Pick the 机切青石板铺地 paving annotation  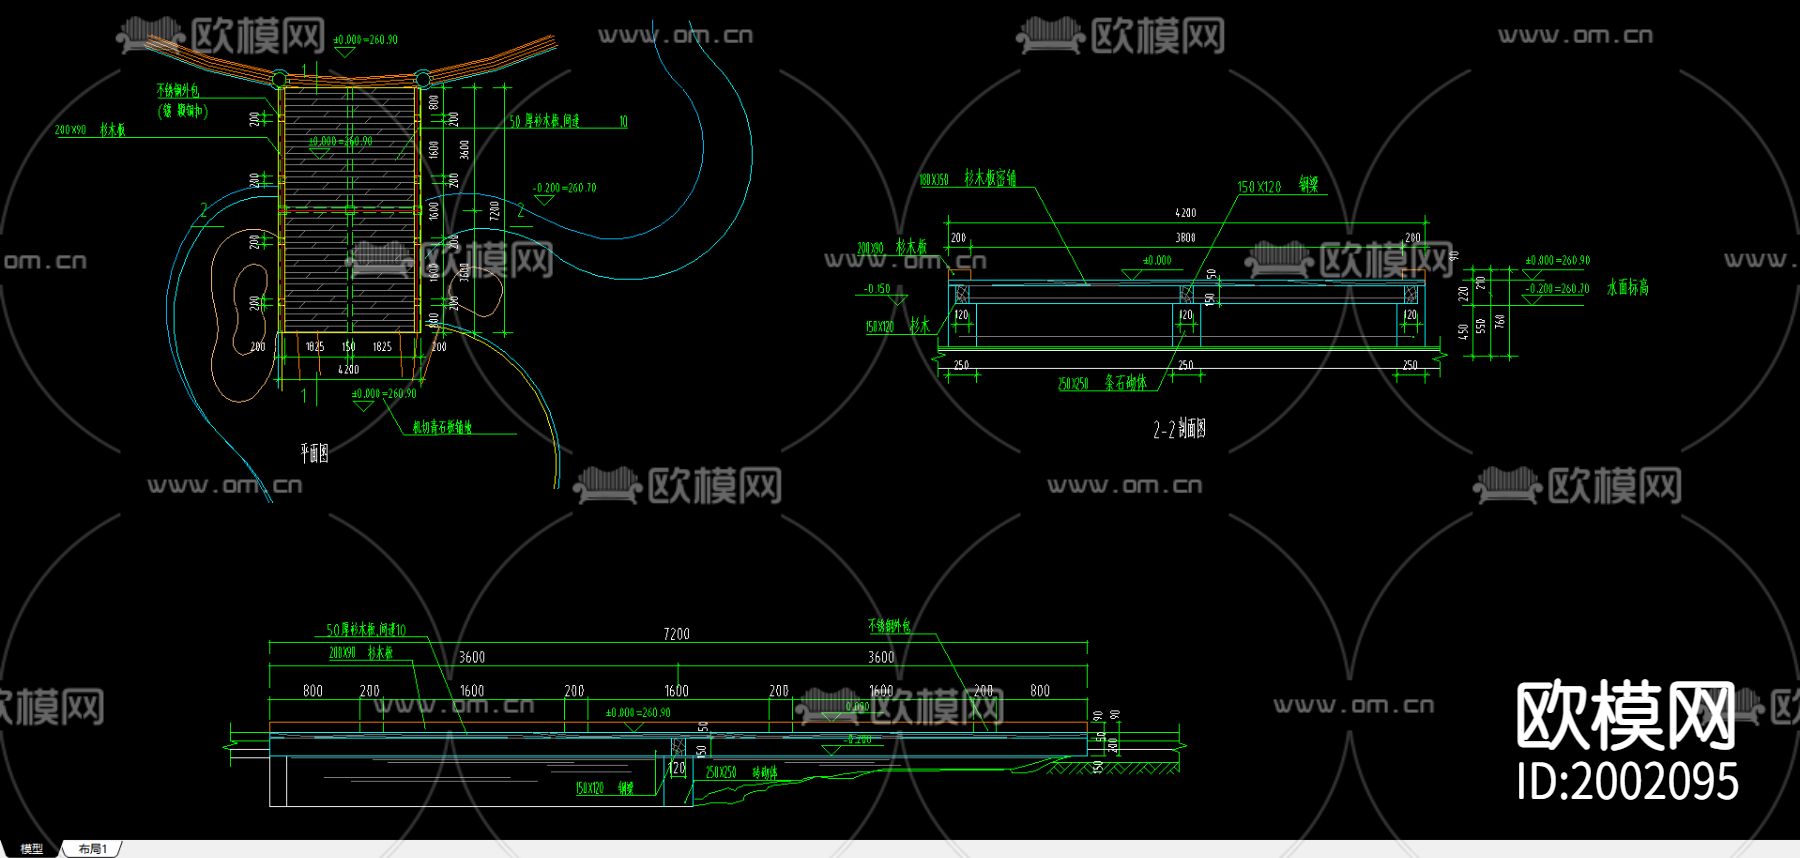[x=443, y=427]
